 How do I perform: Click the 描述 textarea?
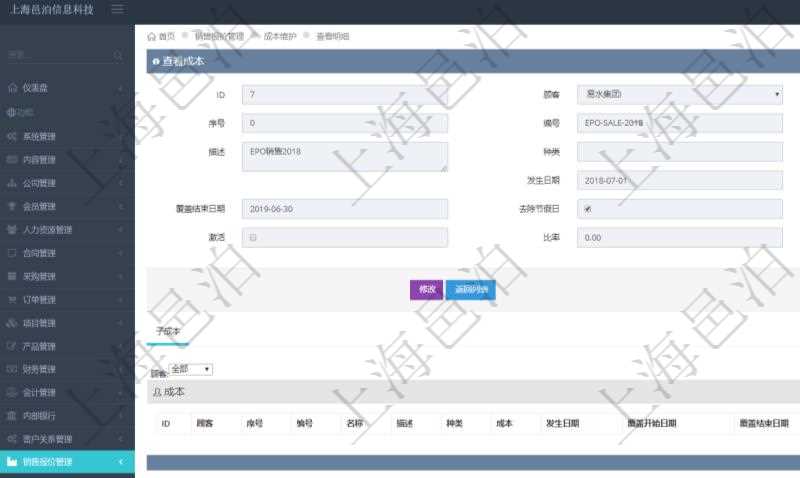[x=345, y=157]
